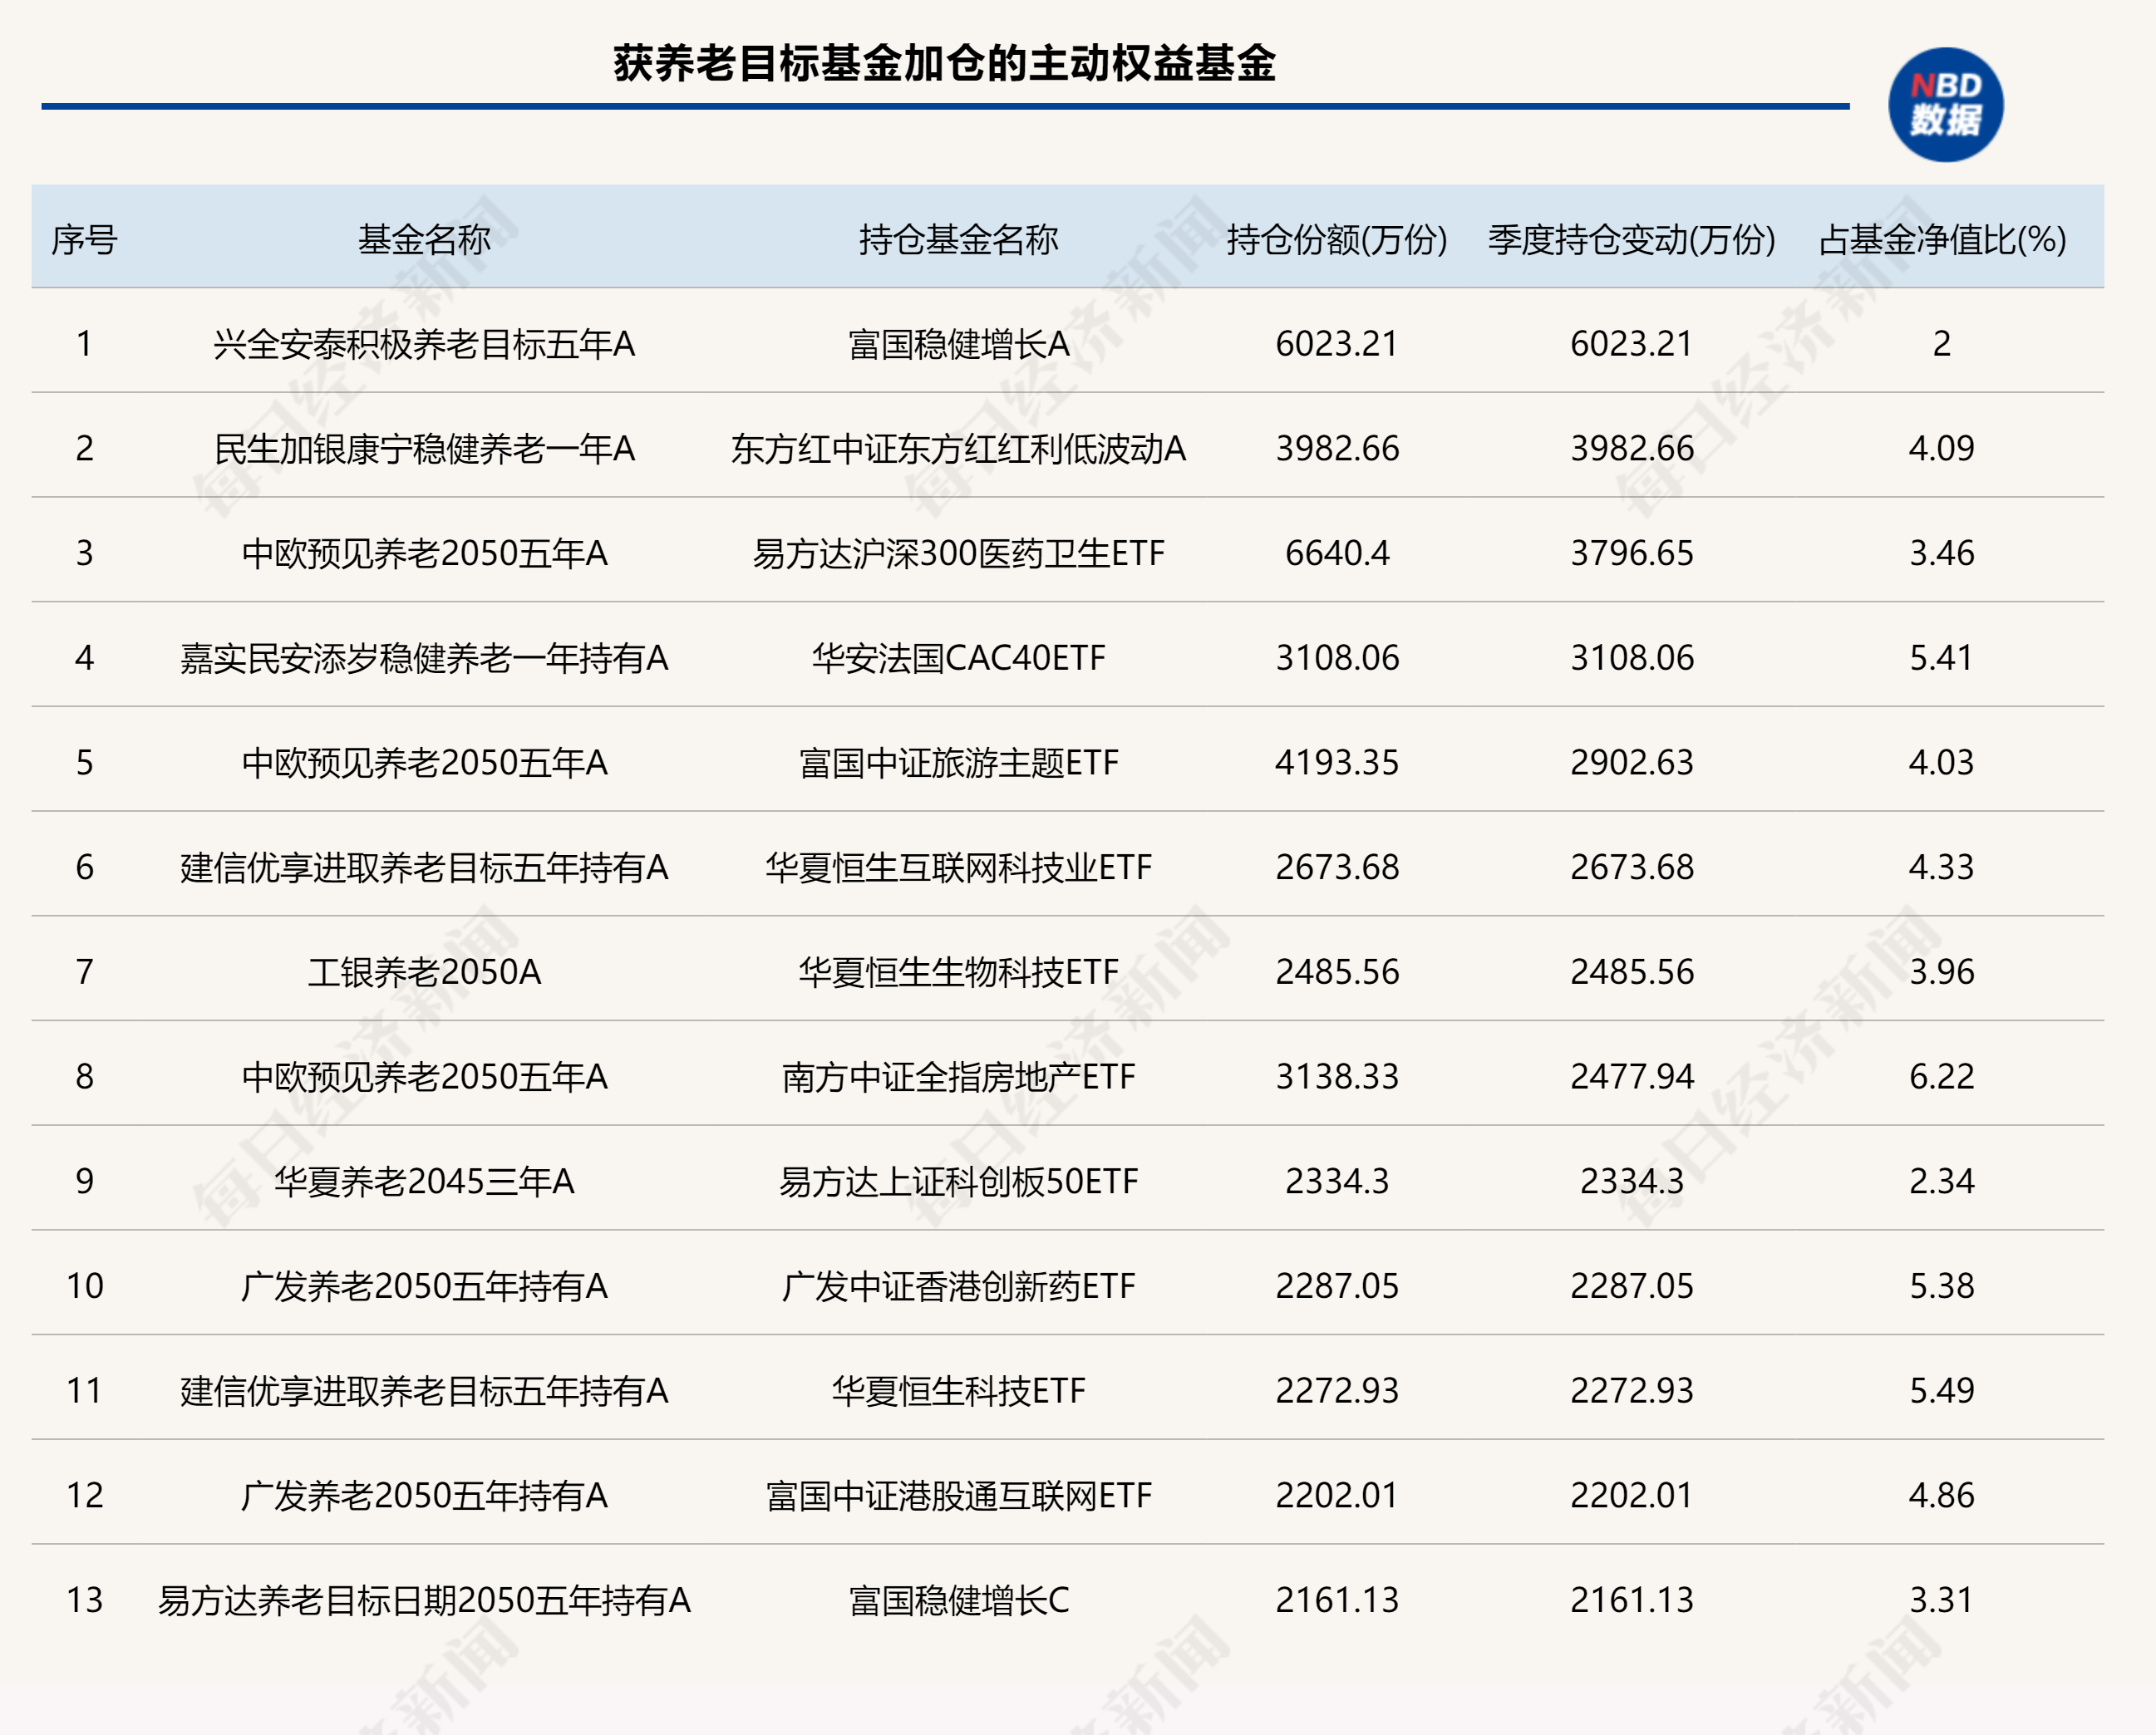Select 工银养老2050A fund name
The width and height of the screenshot is (2156, 1735).
pyautogui.click(x=424, y=972)
